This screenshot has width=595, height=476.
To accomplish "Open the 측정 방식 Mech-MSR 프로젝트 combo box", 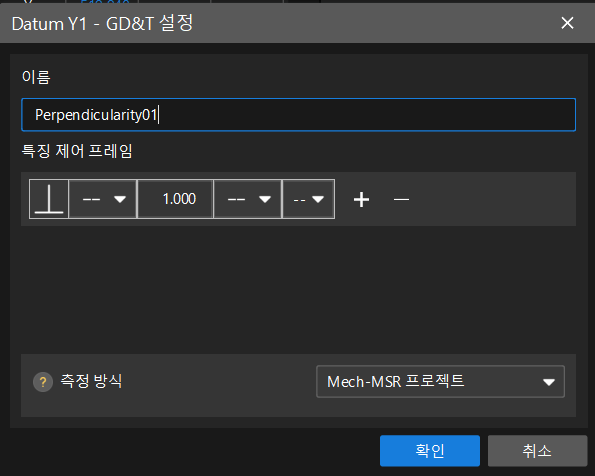I will (x=440, y=381).
